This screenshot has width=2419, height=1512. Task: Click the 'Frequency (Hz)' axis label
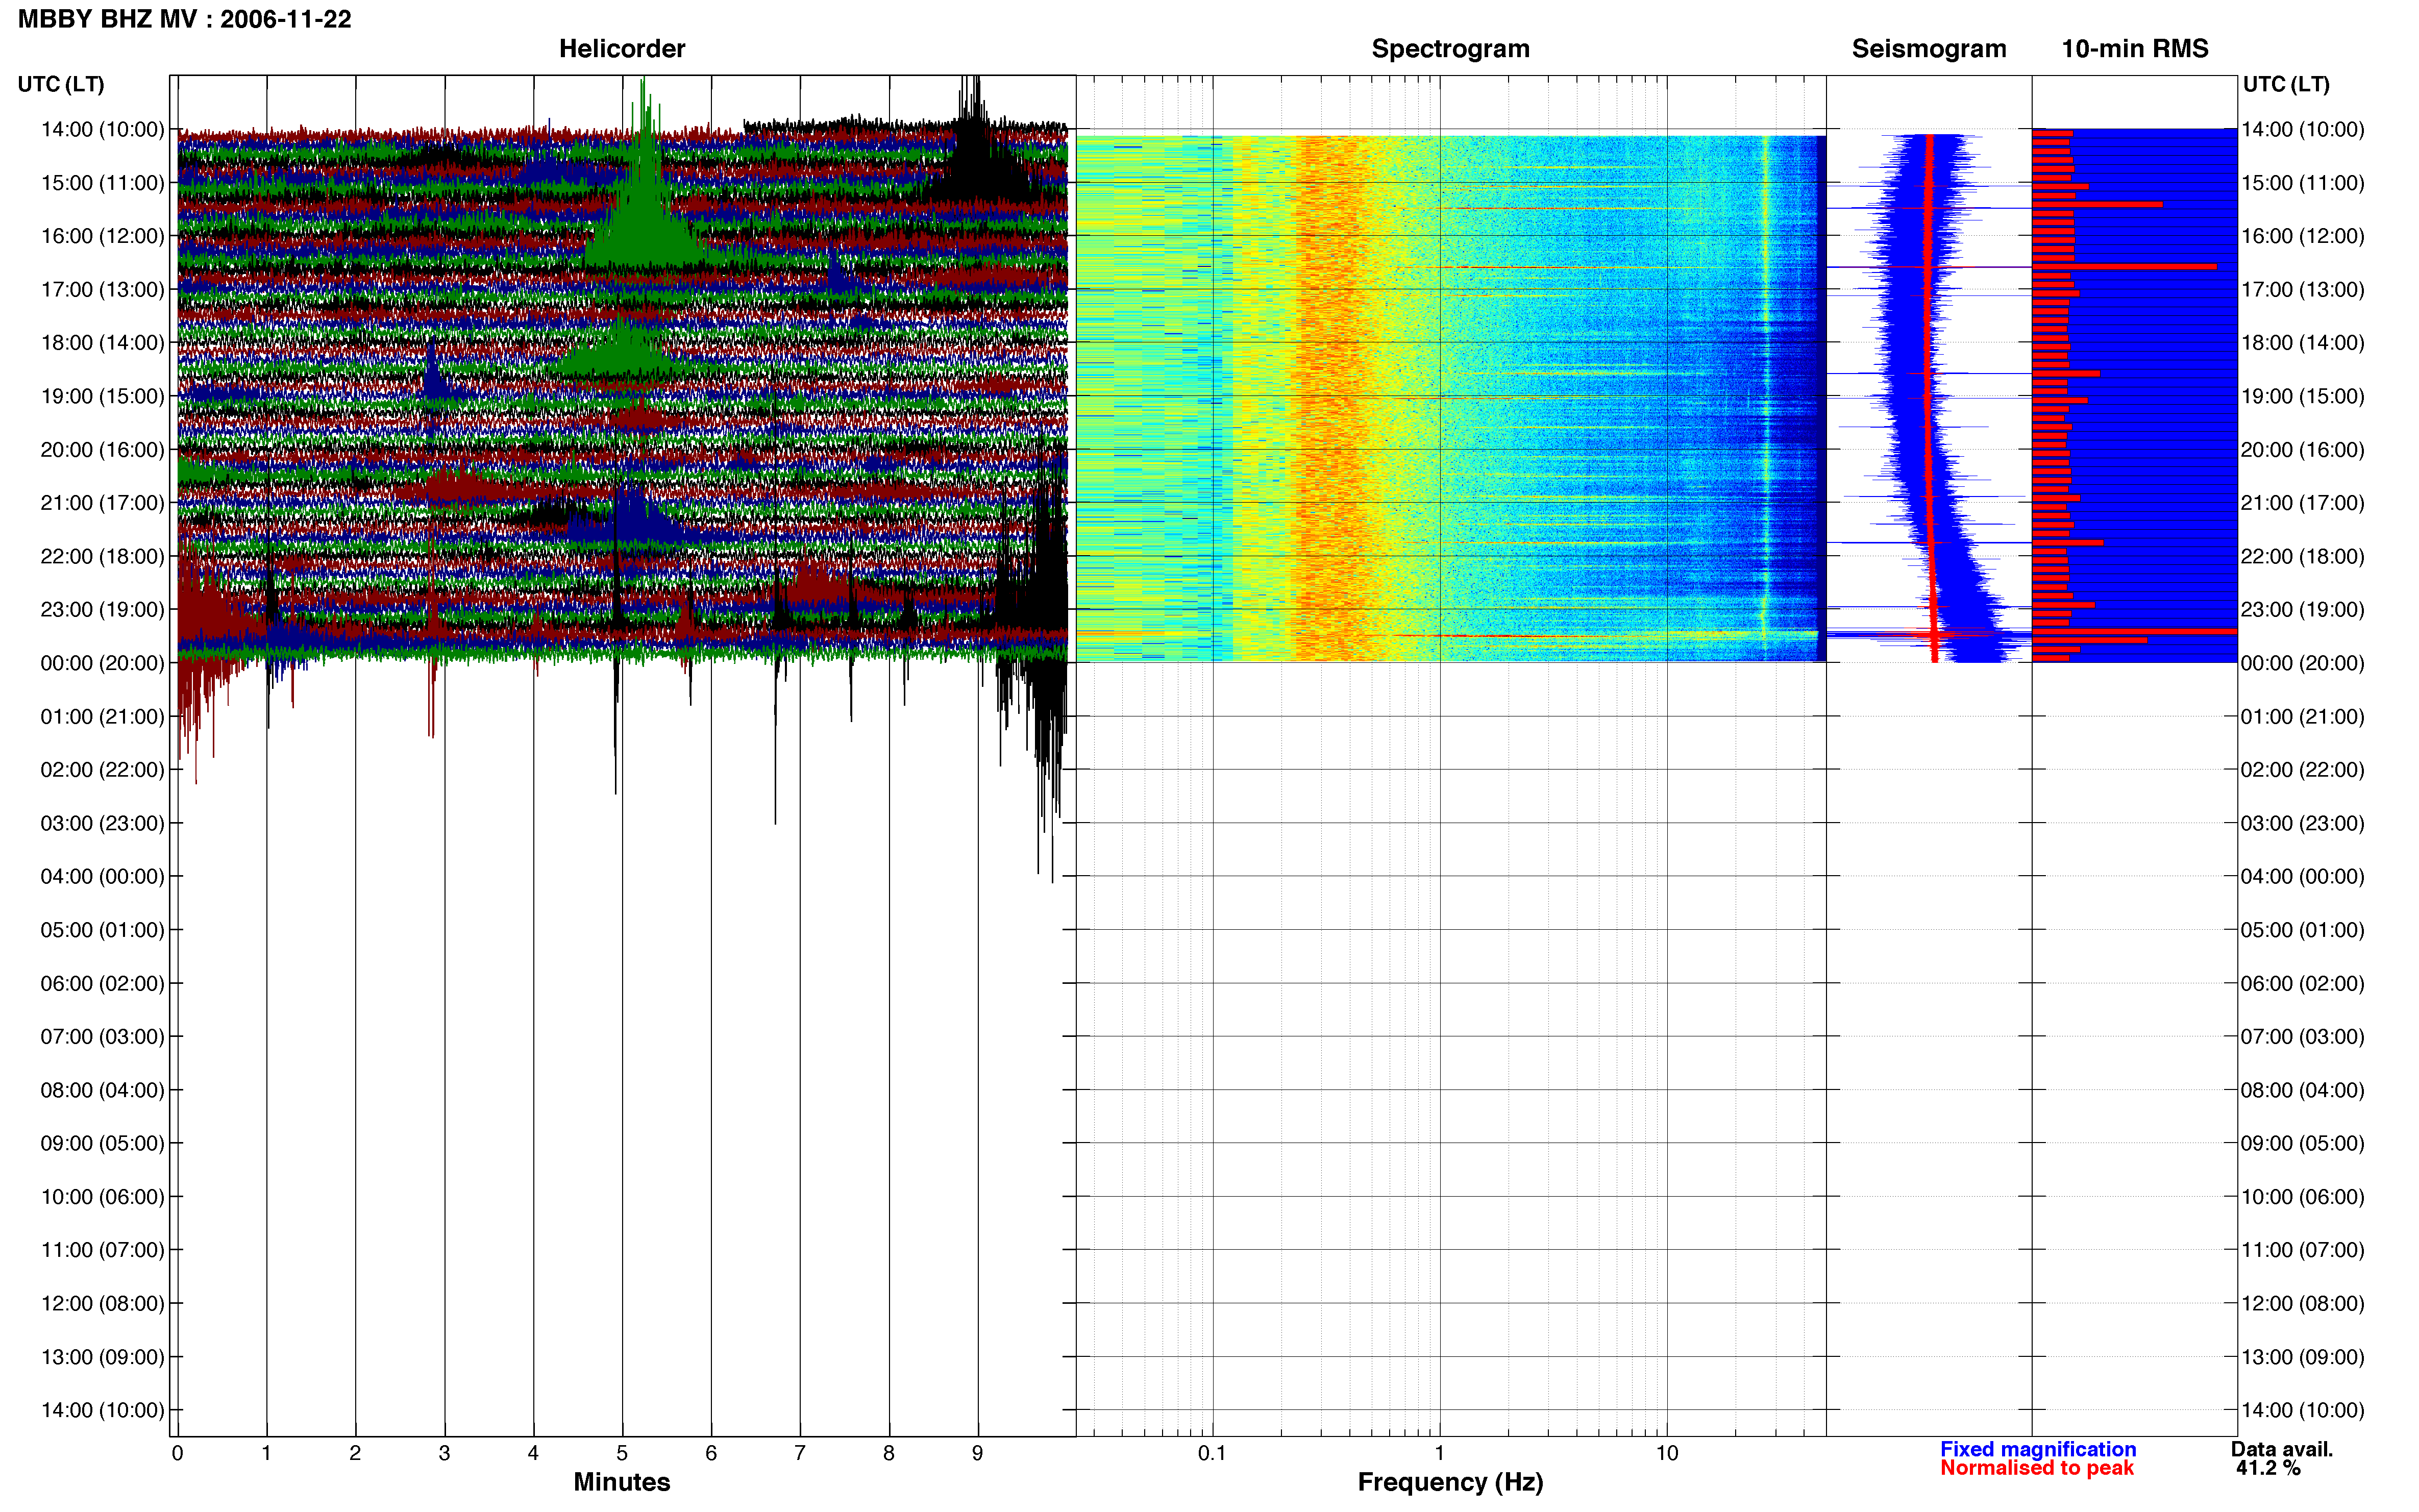[x=1450, y=1482]
